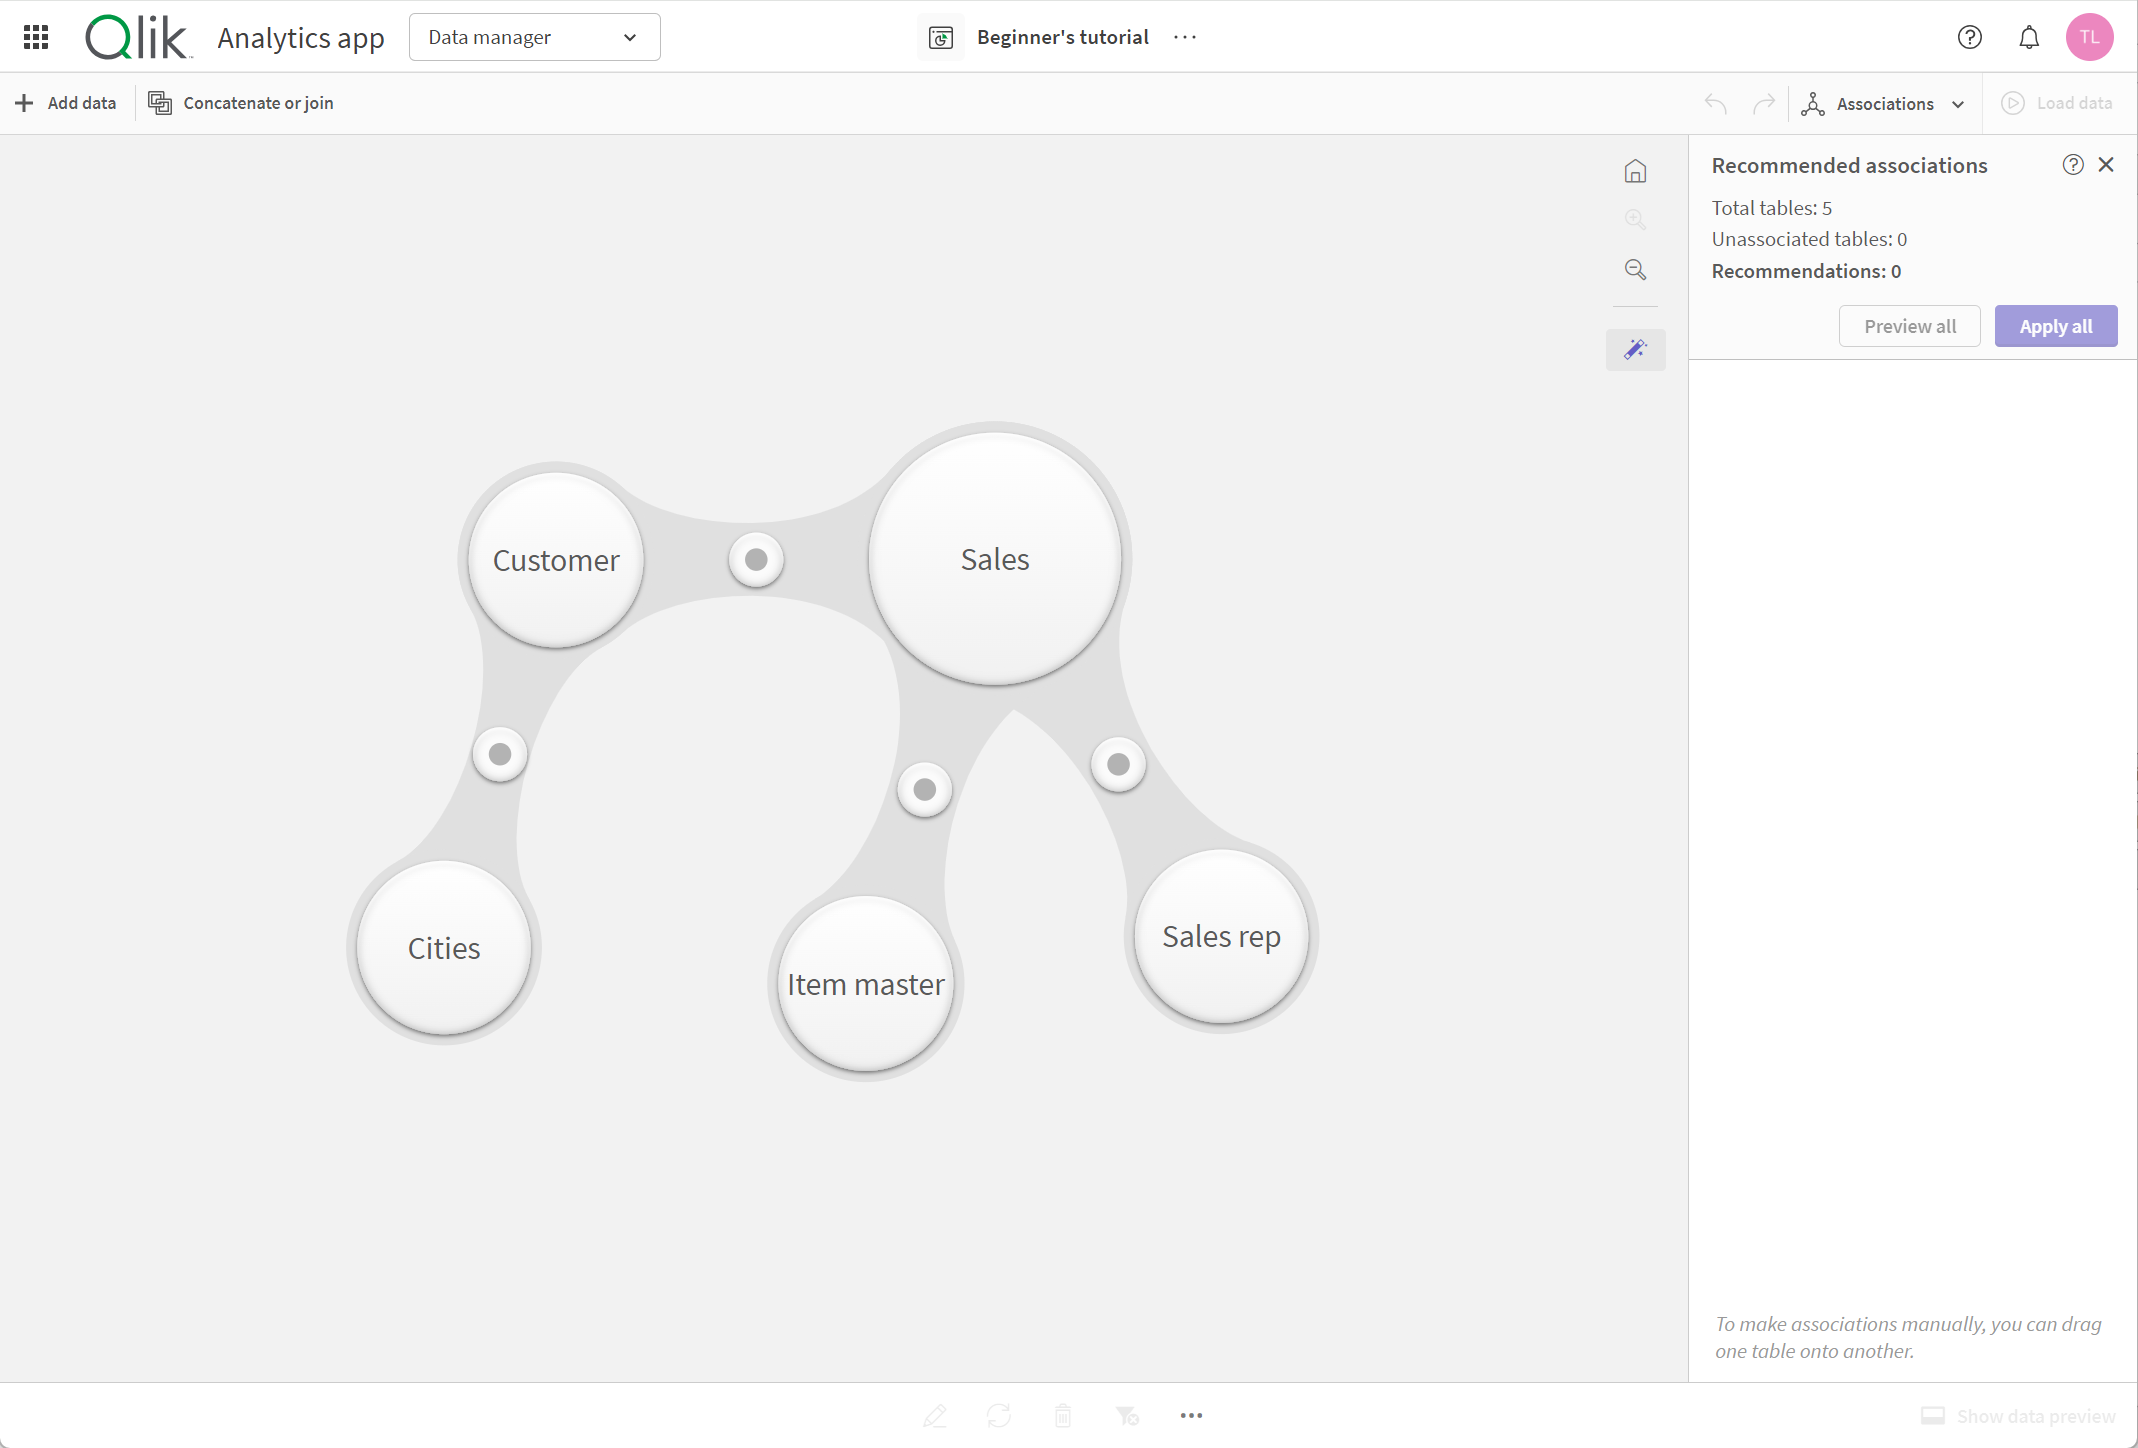
Task: Click the zoom out icon
Action: [1635, 268]
